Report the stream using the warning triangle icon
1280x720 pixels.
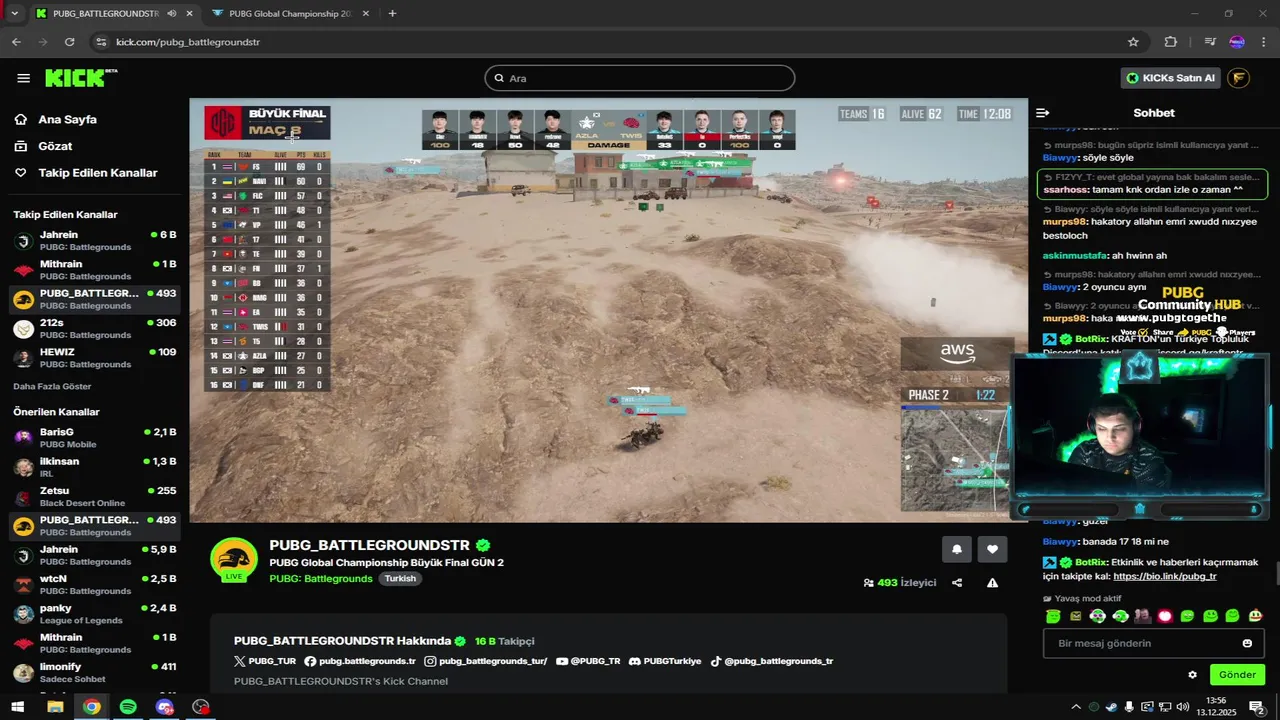point(992,583)
